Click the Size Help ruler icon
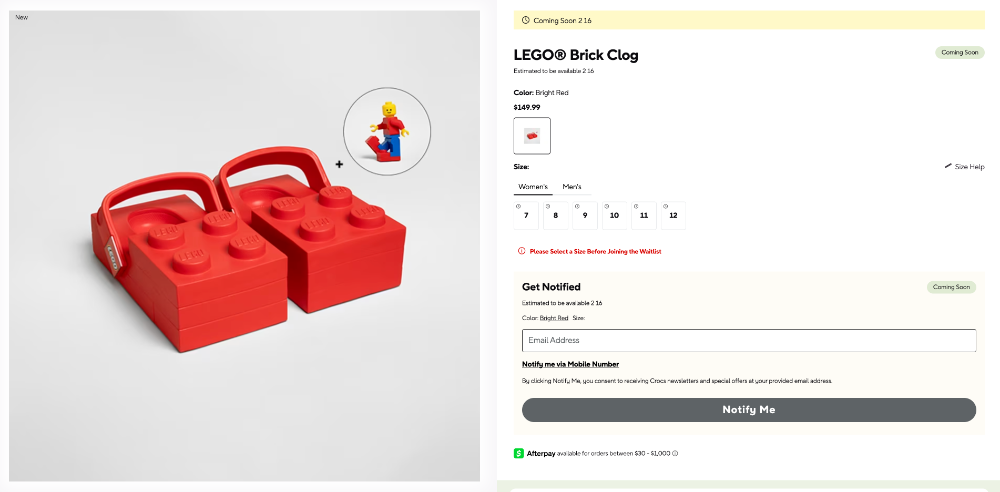The width and height of the screenshot is (1000, 492). 947,166
